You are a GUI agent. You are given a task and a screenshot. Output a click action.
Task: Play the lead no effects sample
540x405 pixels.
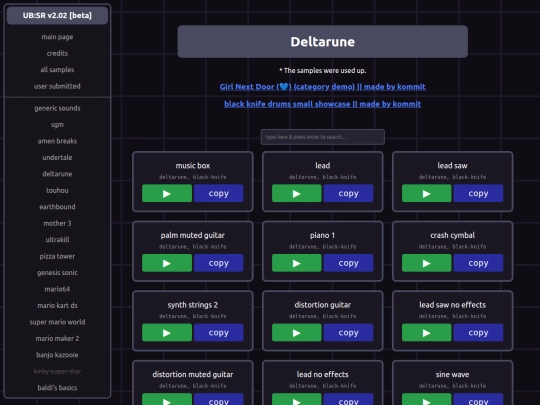click(x=297, y=399)
